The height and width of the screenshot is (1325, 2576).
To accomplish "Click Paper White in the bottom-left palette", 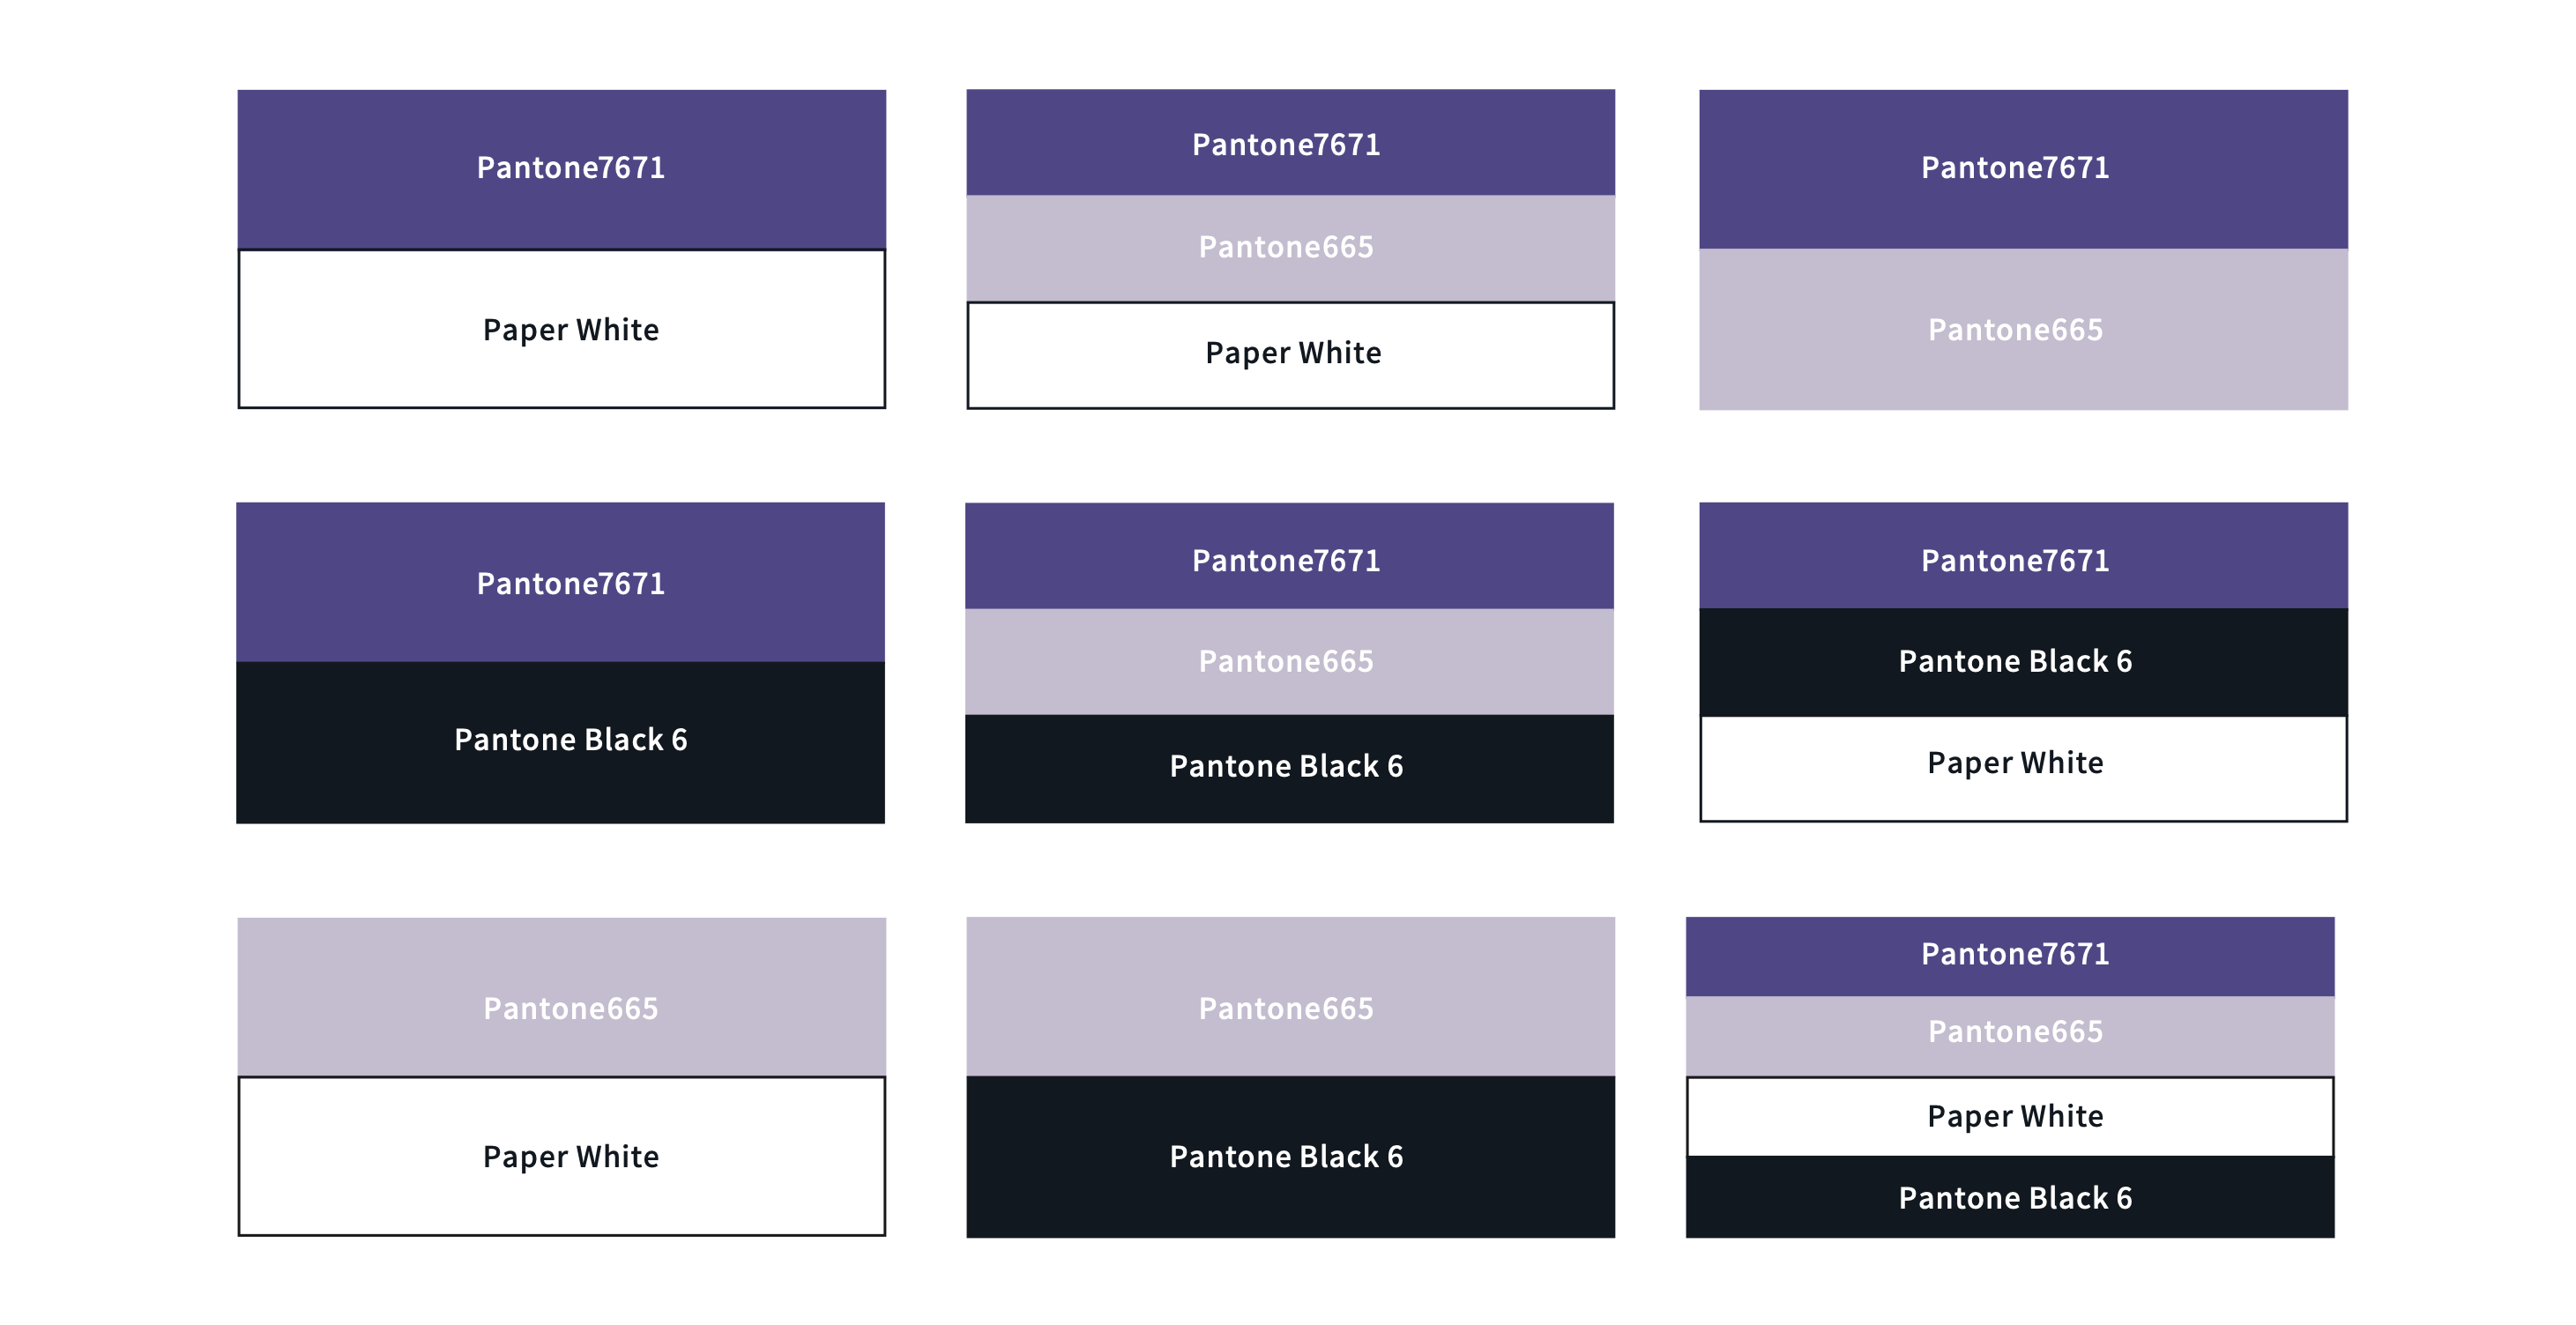I will point(561,1156).
